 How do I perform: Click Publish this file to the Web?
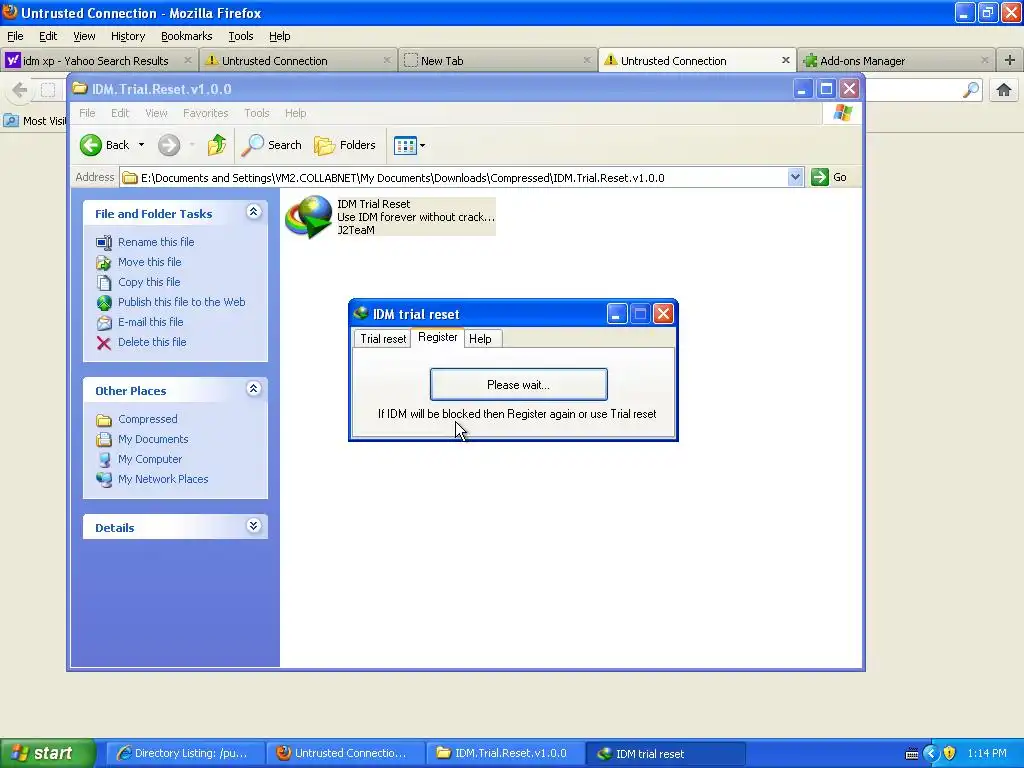click(x=182, y=302)
